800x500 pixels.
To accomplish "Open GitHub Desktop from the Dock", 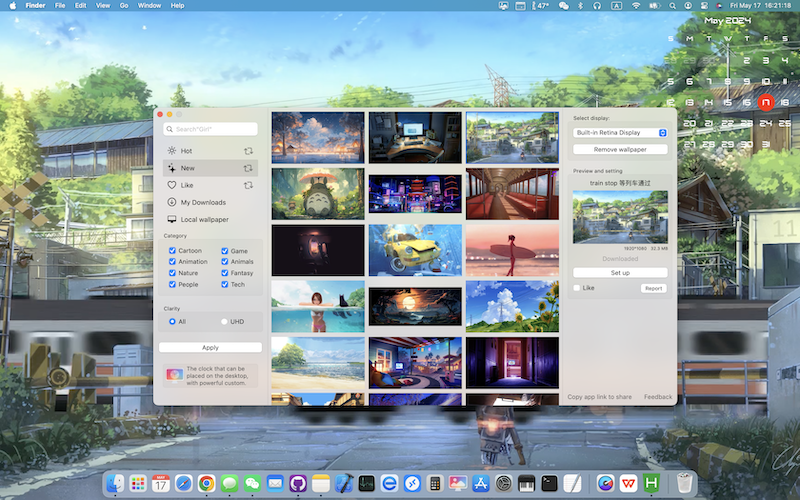I will pyautogui.click(x=298, y=483).
